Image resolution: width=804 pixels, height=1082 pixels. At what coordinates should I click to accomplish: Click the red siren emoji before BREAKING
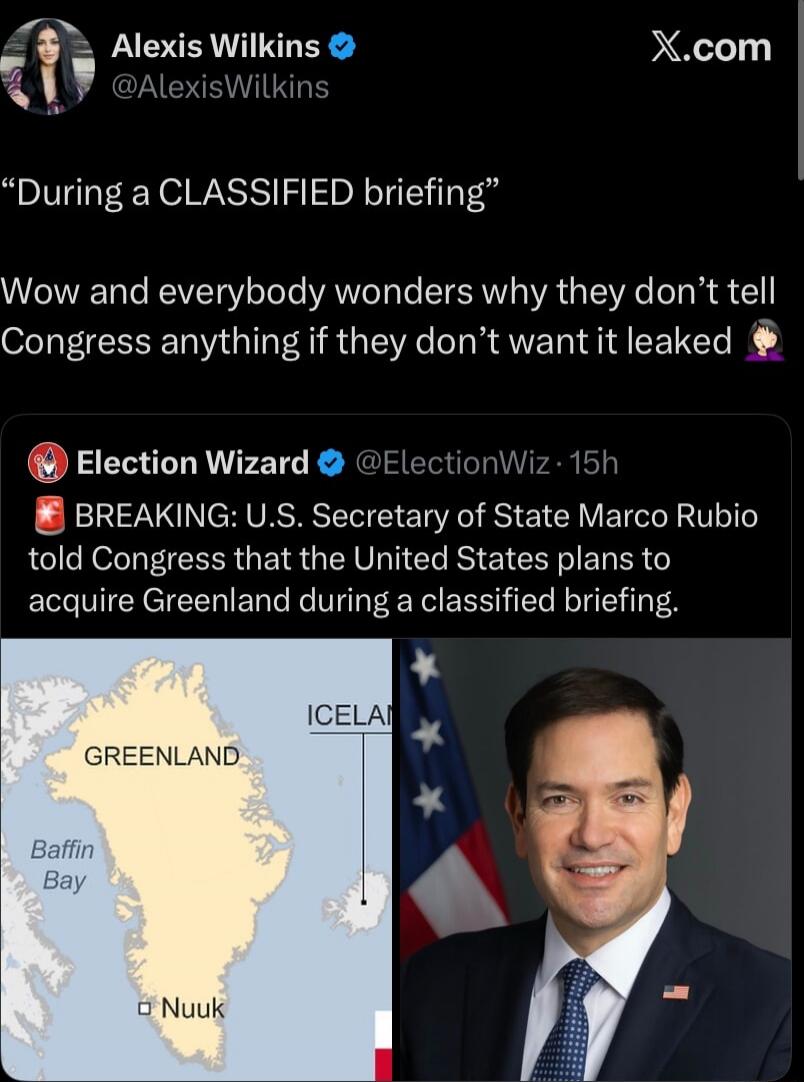(48, 516)
